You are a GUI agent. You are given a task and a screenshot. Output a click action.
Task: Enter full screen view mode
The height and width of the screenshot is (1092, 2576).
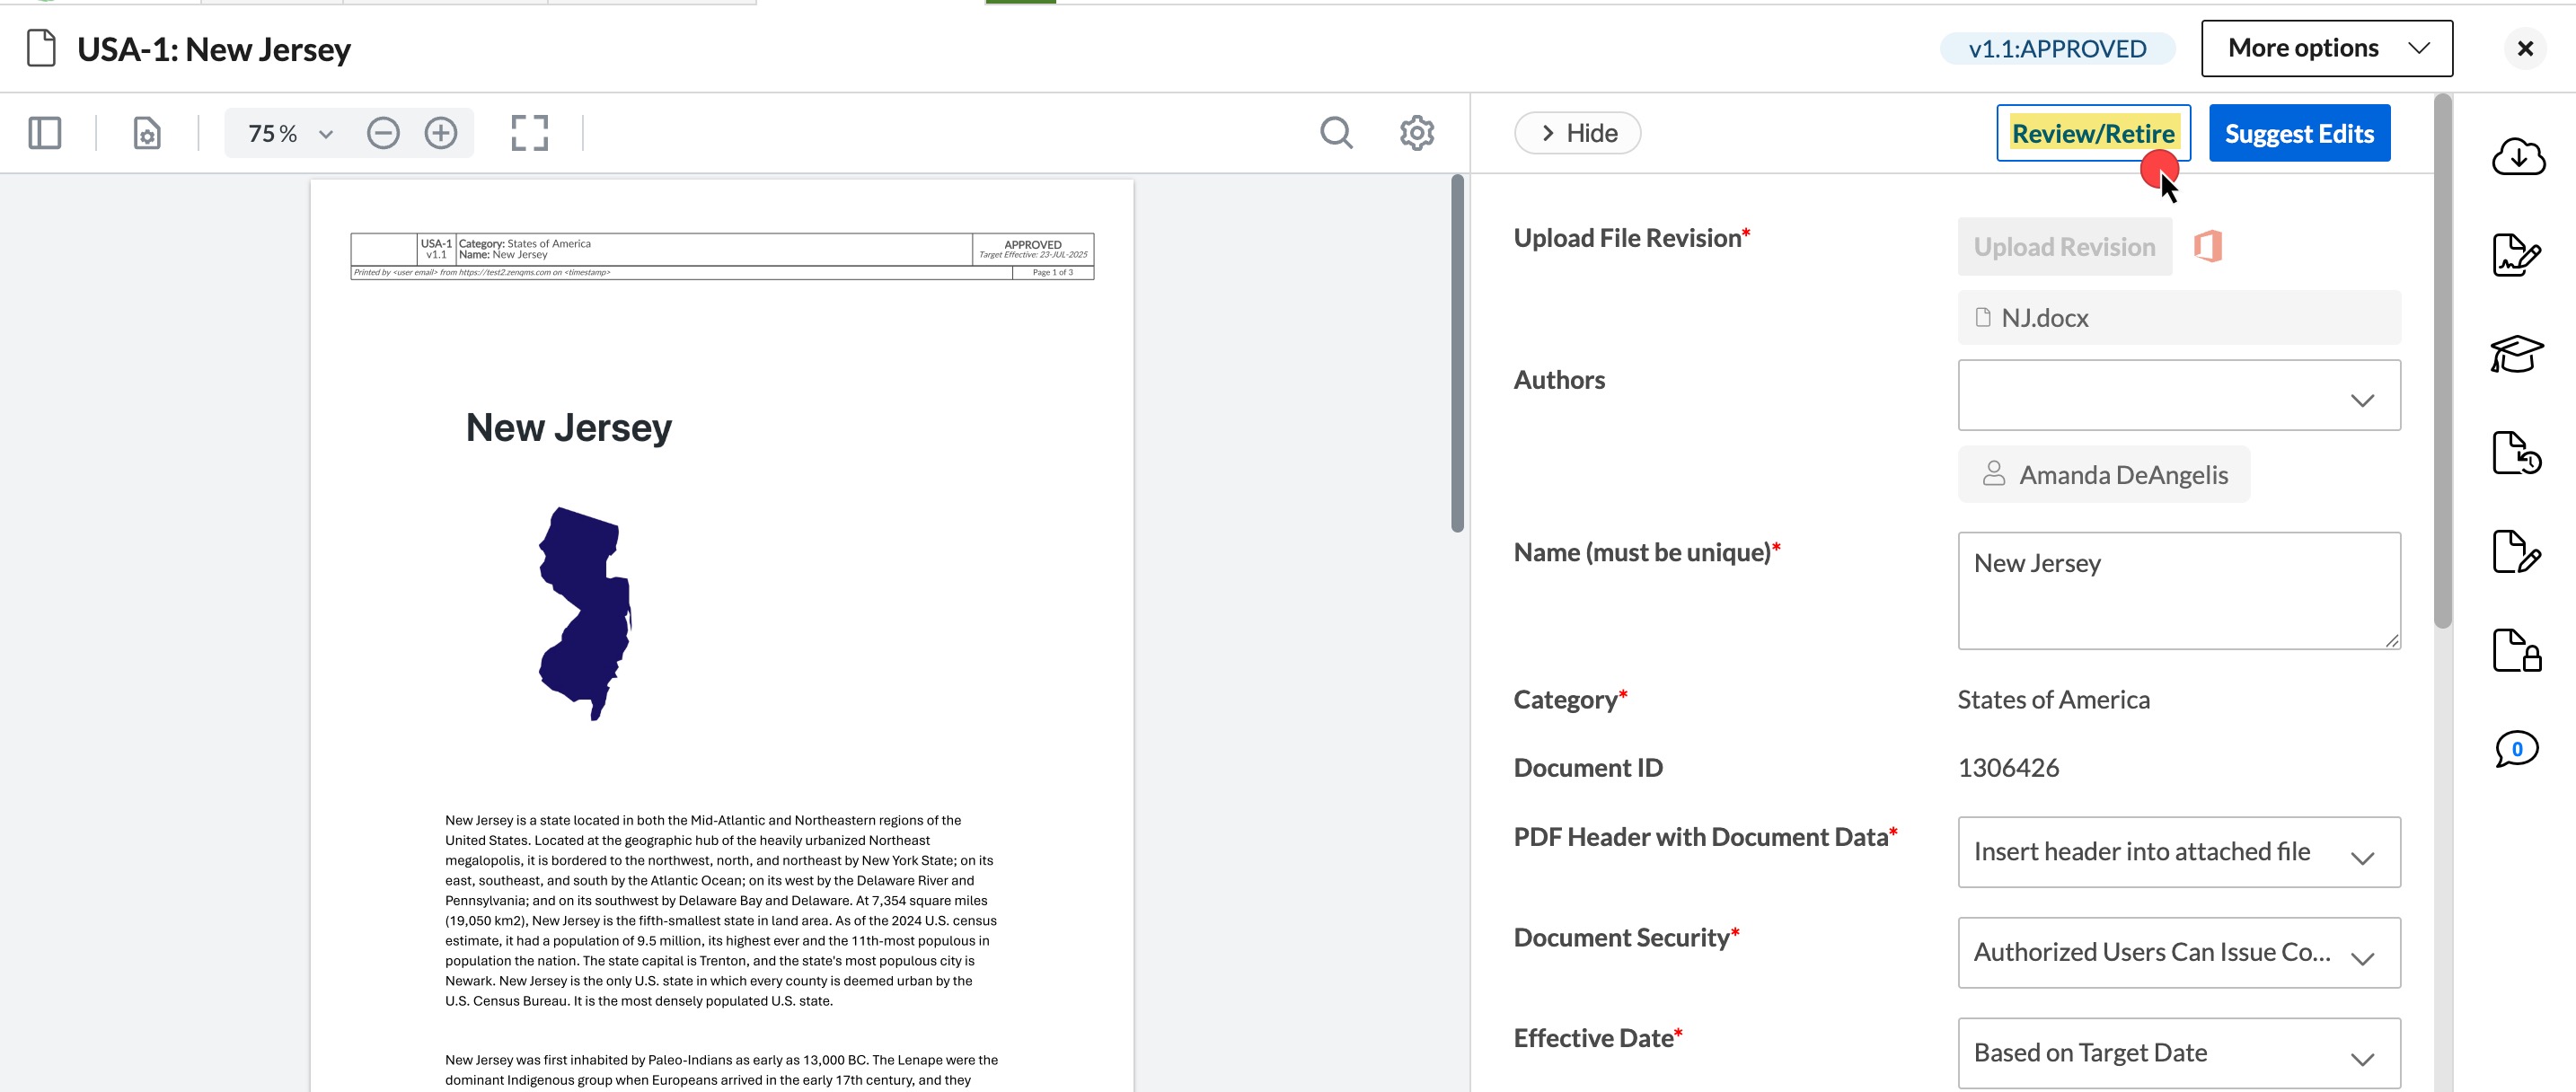tap(530, 133)
